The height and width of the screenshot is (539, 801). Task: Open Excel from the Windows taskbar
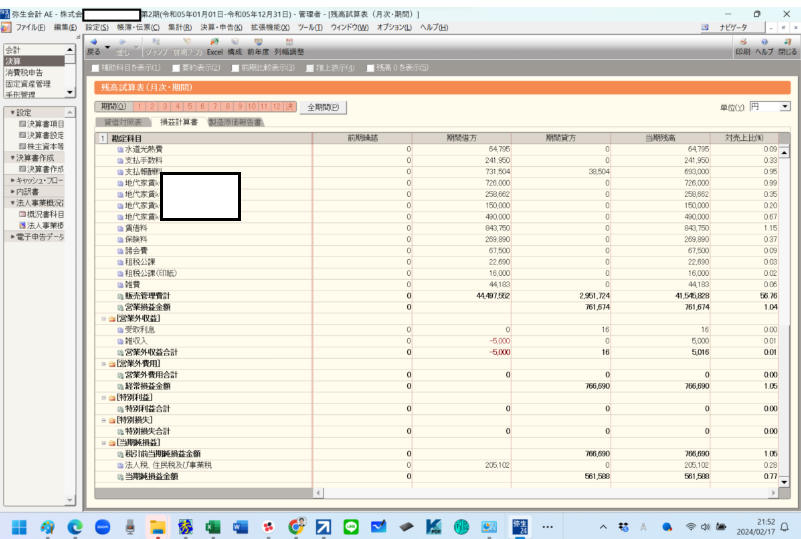point(213,526)
